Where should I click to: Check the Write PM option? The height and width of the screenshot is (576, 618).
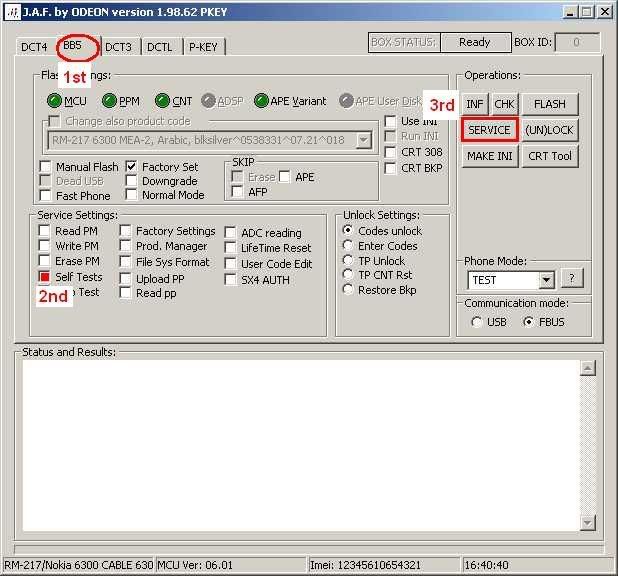point(44,246)
